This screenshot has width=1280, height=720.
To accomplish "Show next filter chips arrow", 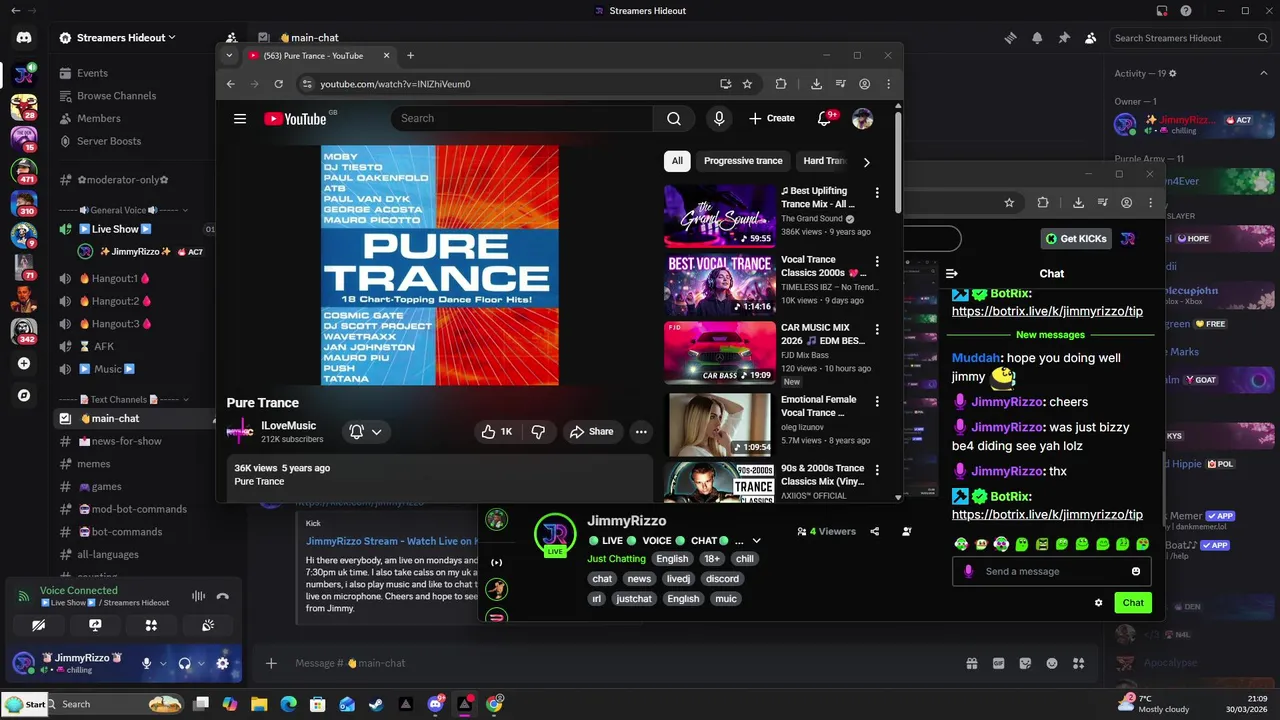I will [x=866, y=162].
